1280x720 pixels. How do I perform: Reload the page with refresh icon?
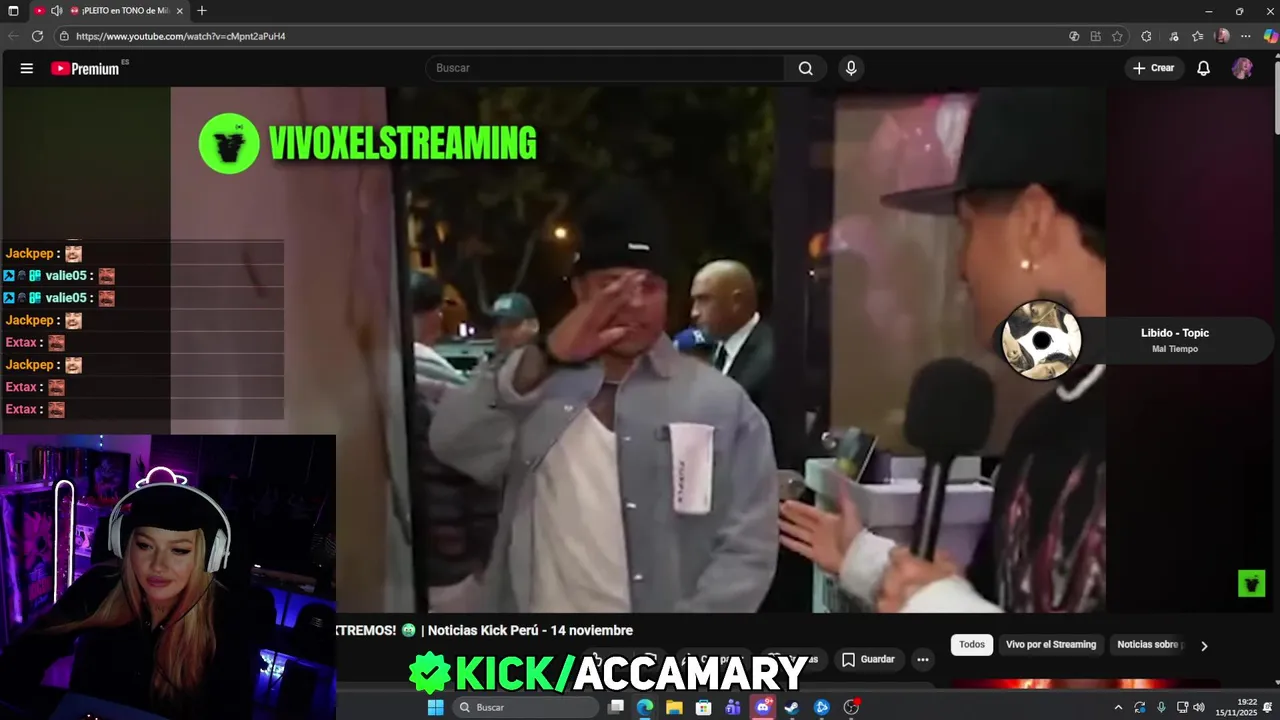(x=37, y=36)
